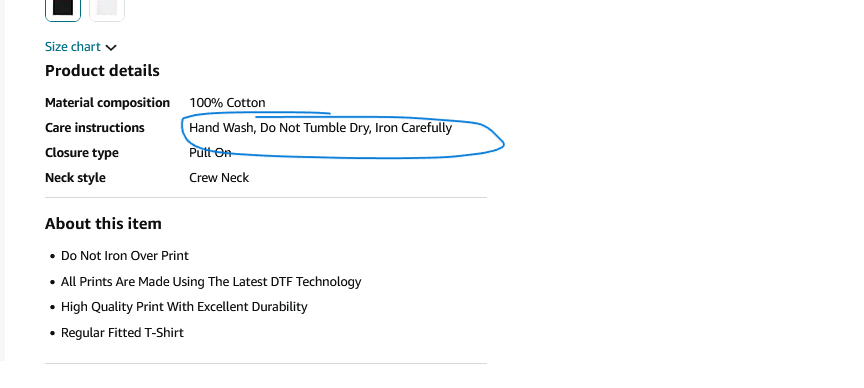Click the Material composition label
864x388 pixels.
tap(107, 103)
